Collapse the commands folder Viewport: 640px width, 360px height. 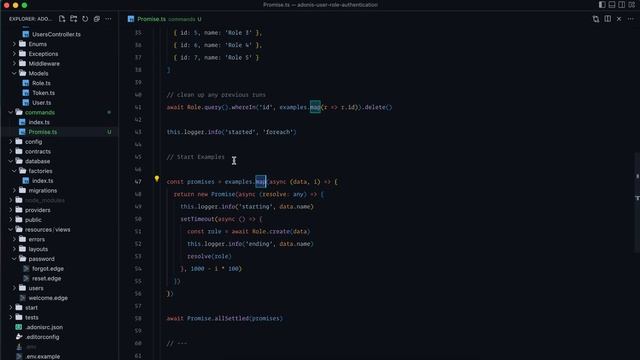11,112
